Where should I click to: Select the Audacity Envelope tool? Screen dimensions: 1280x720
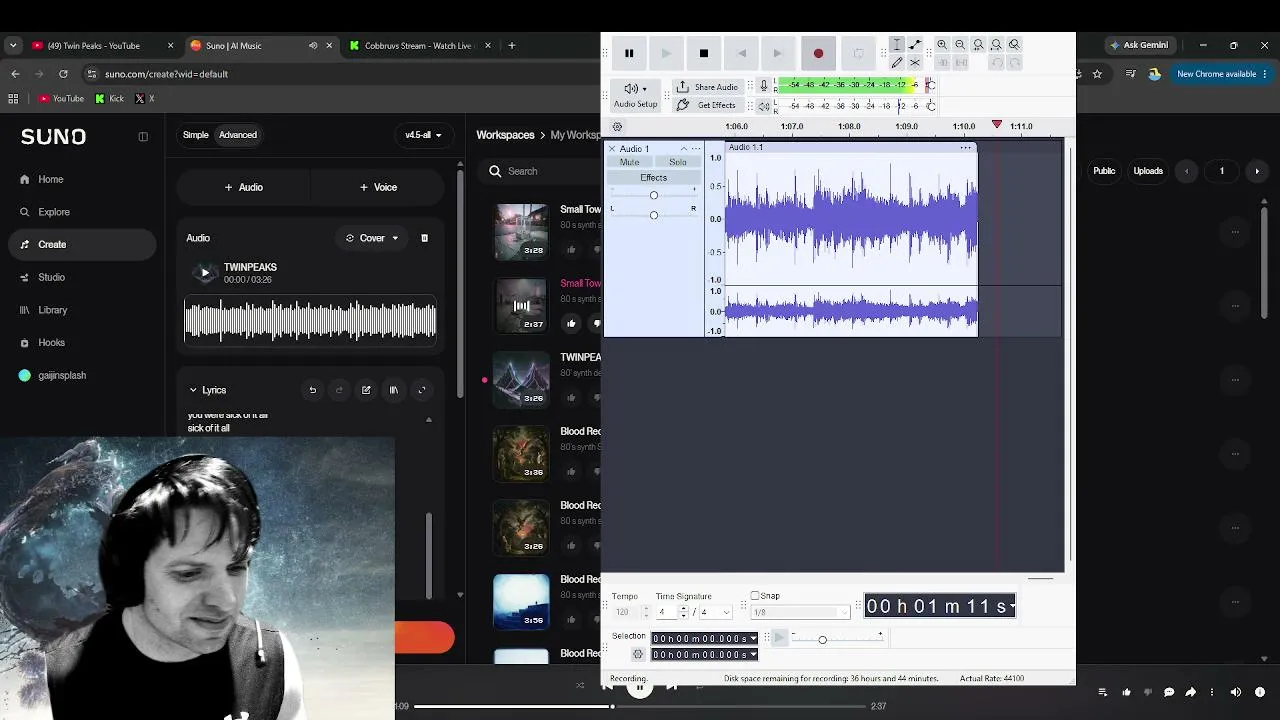[915, 45]
